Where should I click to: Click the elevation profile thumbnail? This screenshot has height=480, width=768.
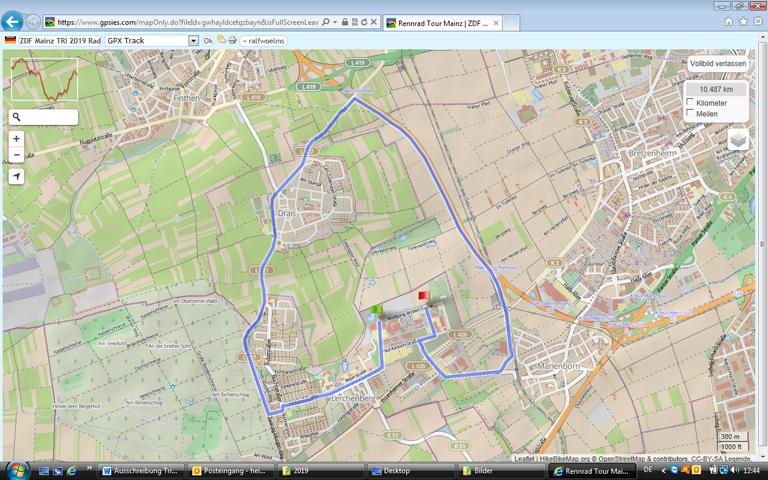click(x=44, y=78)
